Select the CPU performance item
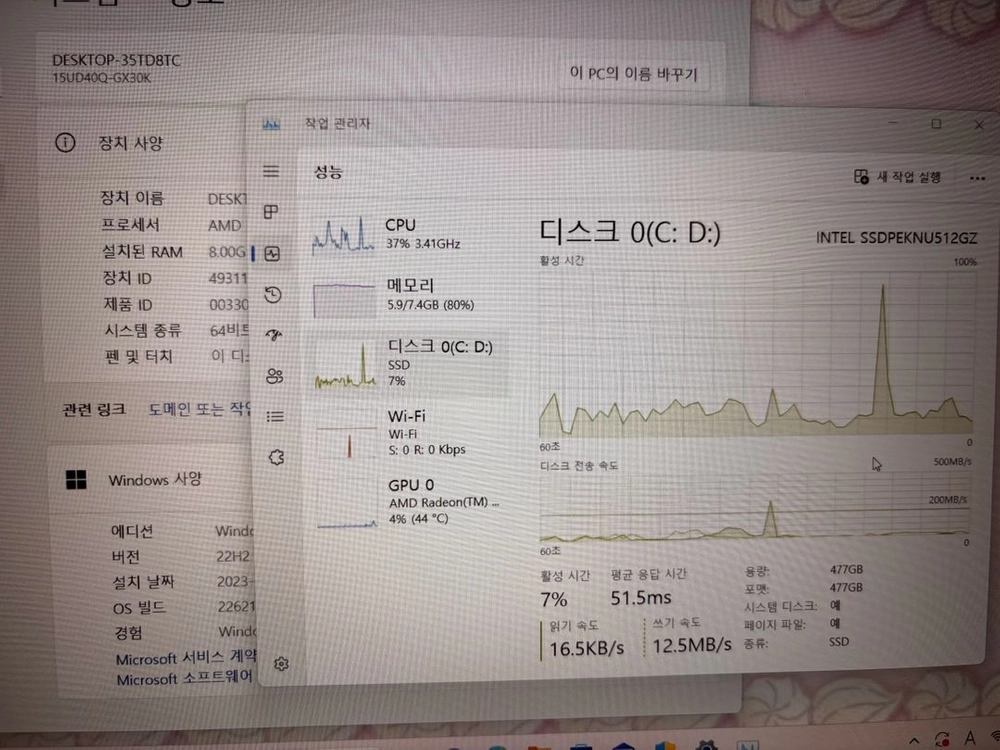This screenshot has width=1000, height=750. pos(408,234)
